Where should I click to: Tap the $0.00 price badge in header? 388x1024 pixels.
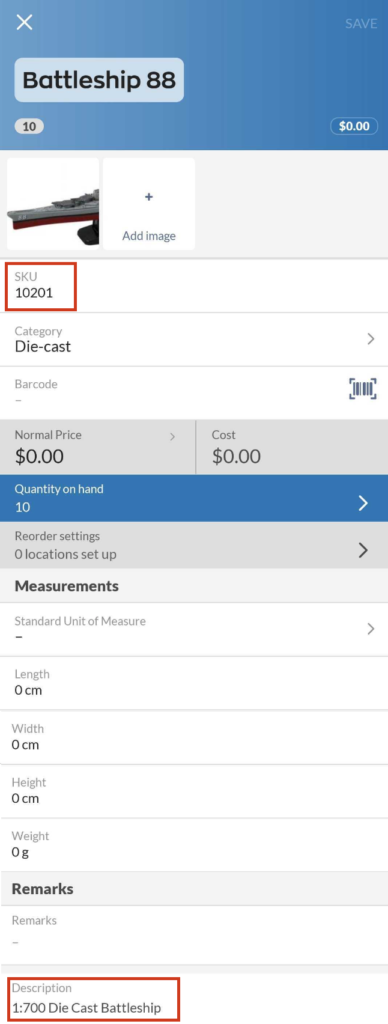[354, 126]
